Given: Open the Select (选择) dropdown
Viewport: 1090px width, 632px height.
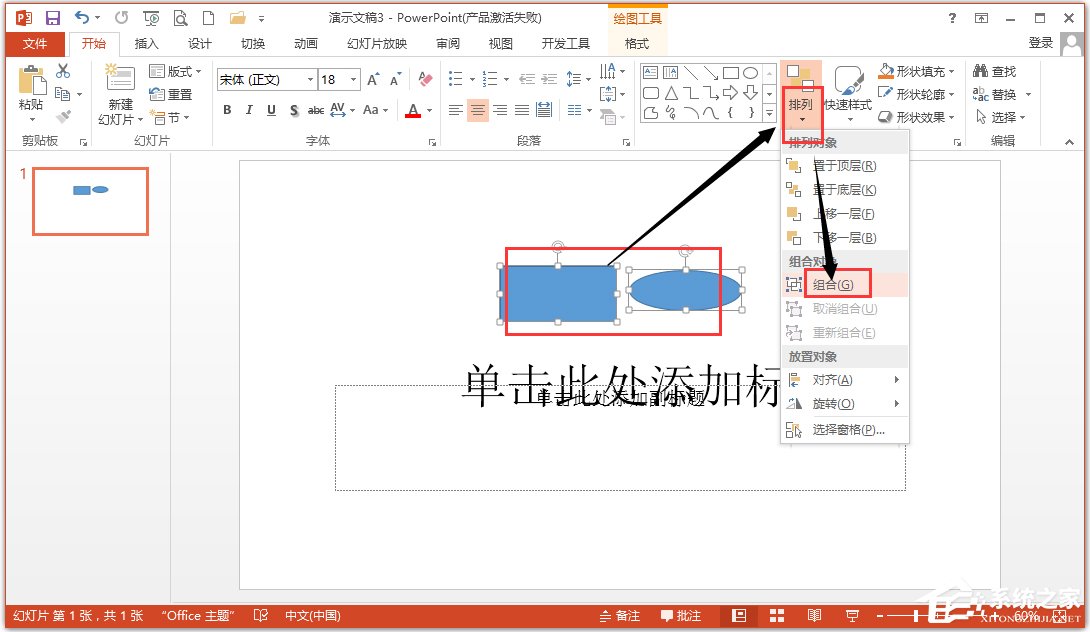Looking at the screenshot, I should 1001,117.
